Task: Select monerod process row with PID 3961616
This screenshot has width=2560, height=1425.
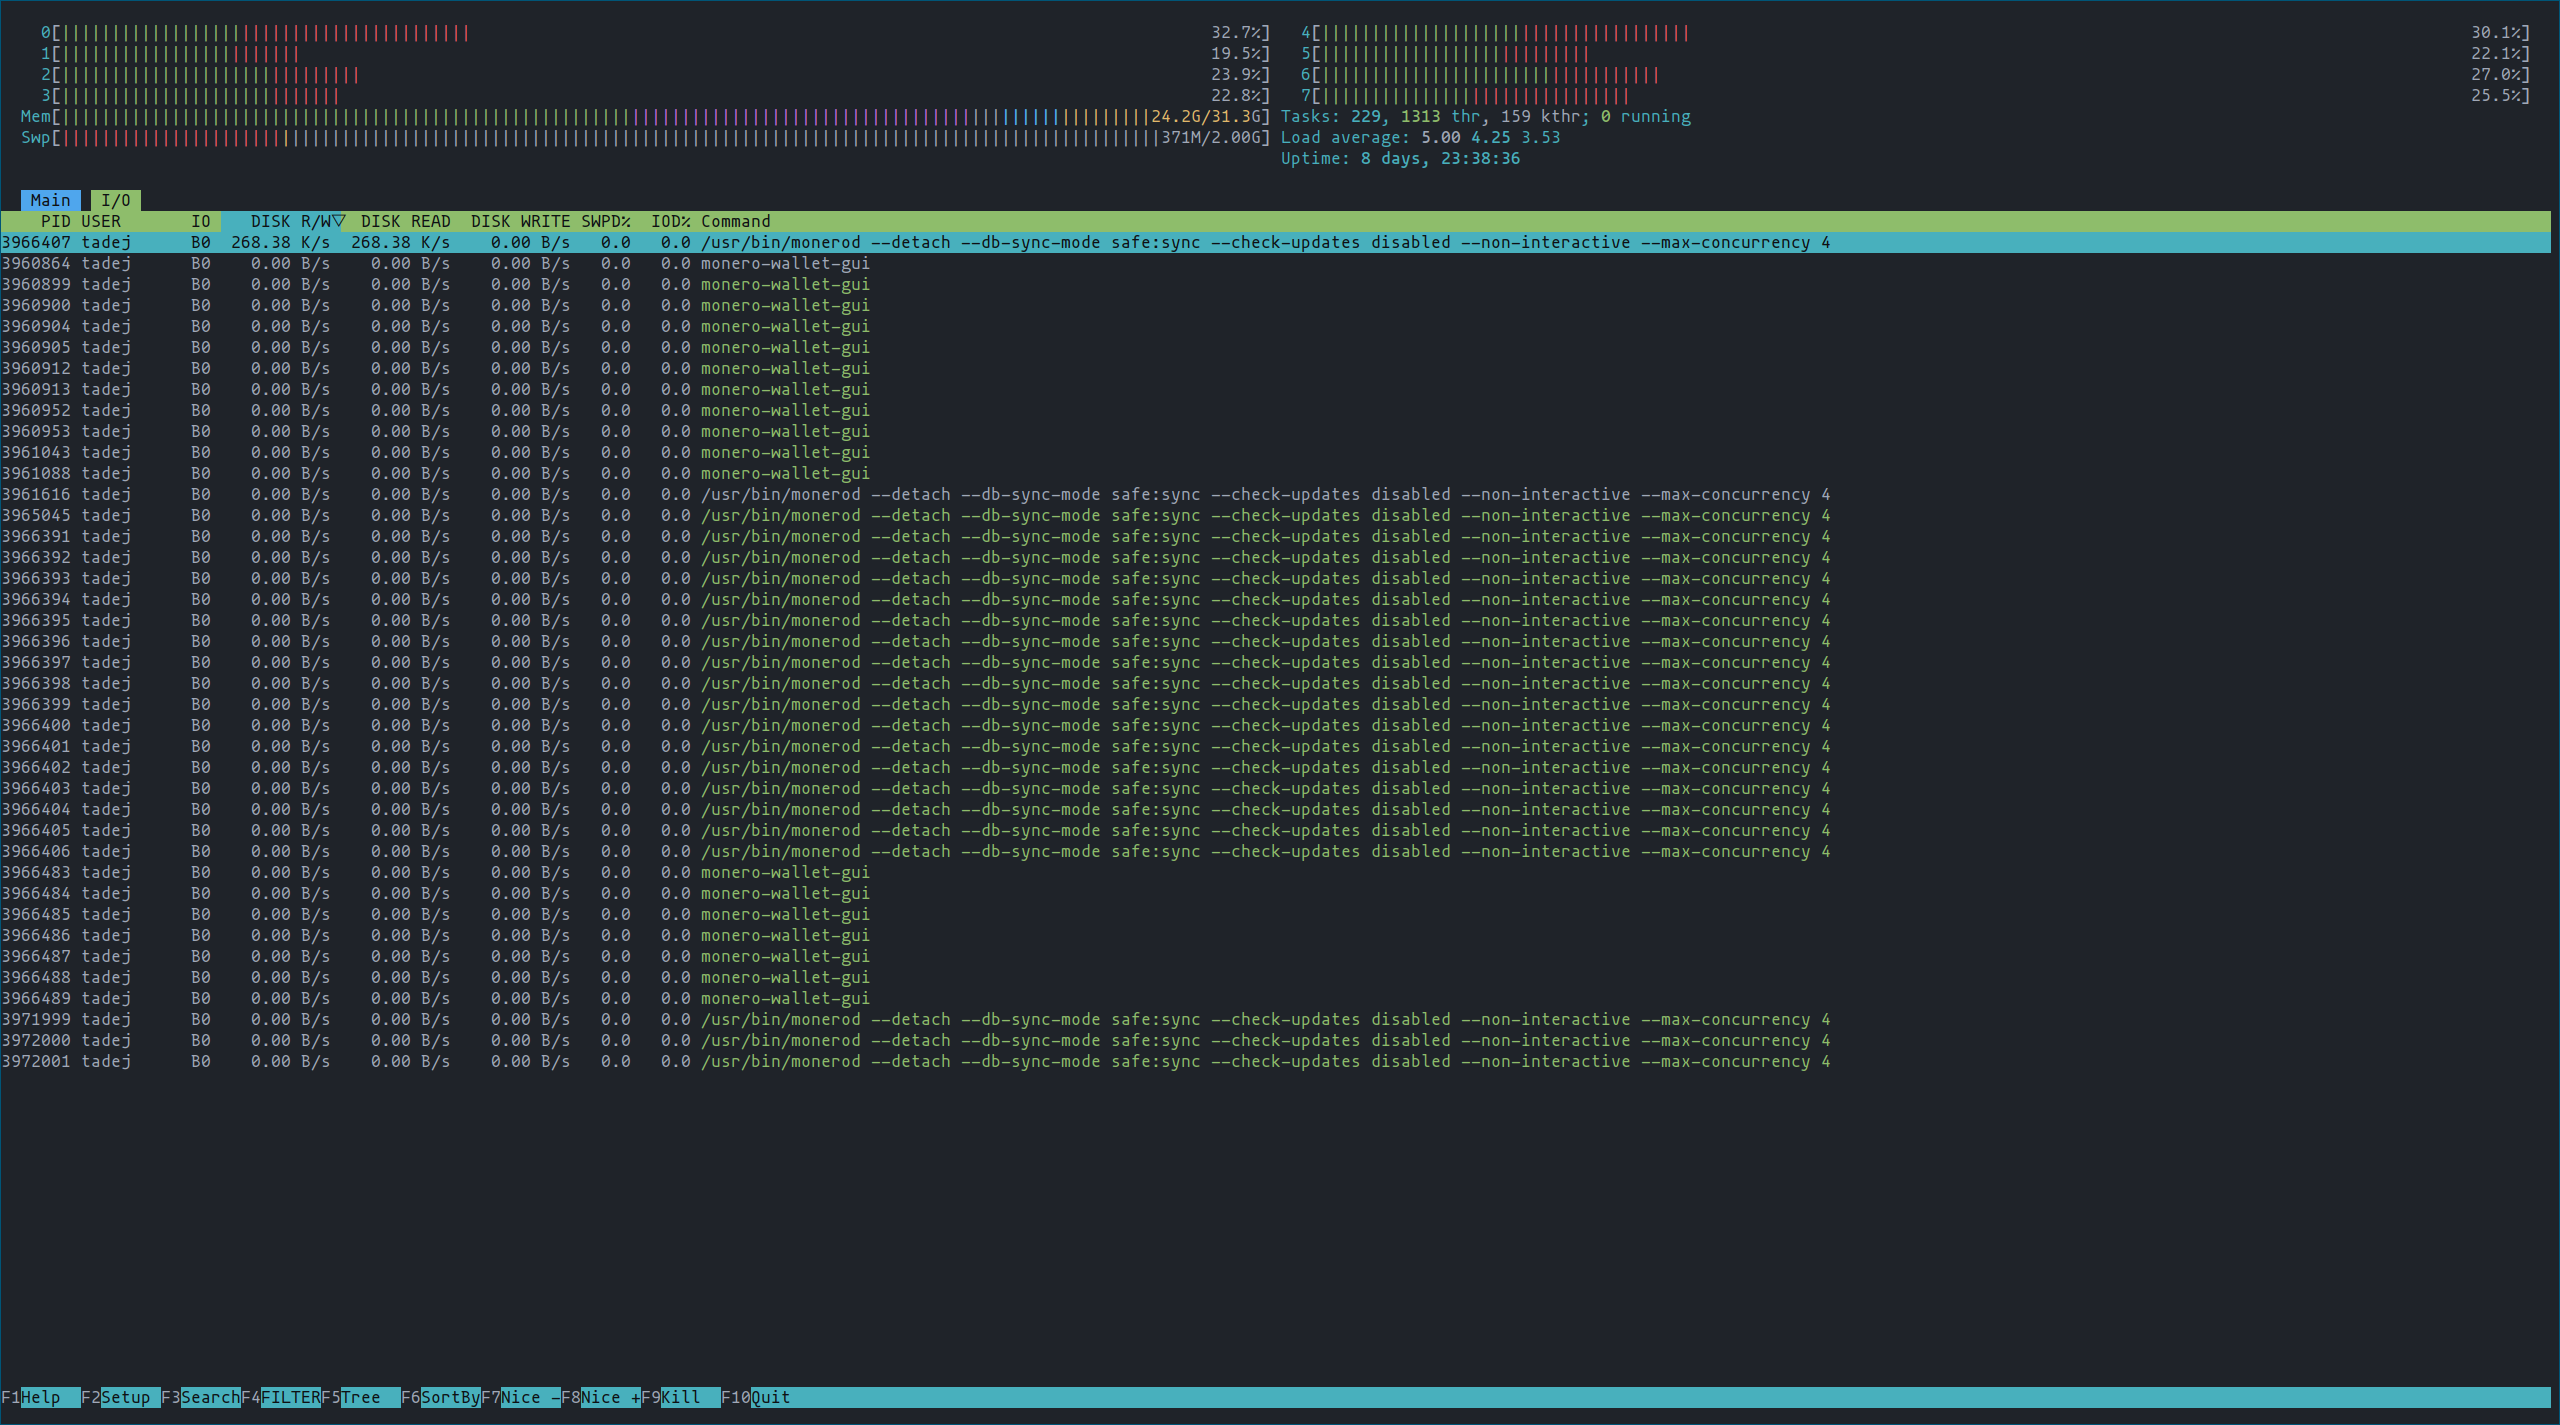Action: click(1276, 494)
